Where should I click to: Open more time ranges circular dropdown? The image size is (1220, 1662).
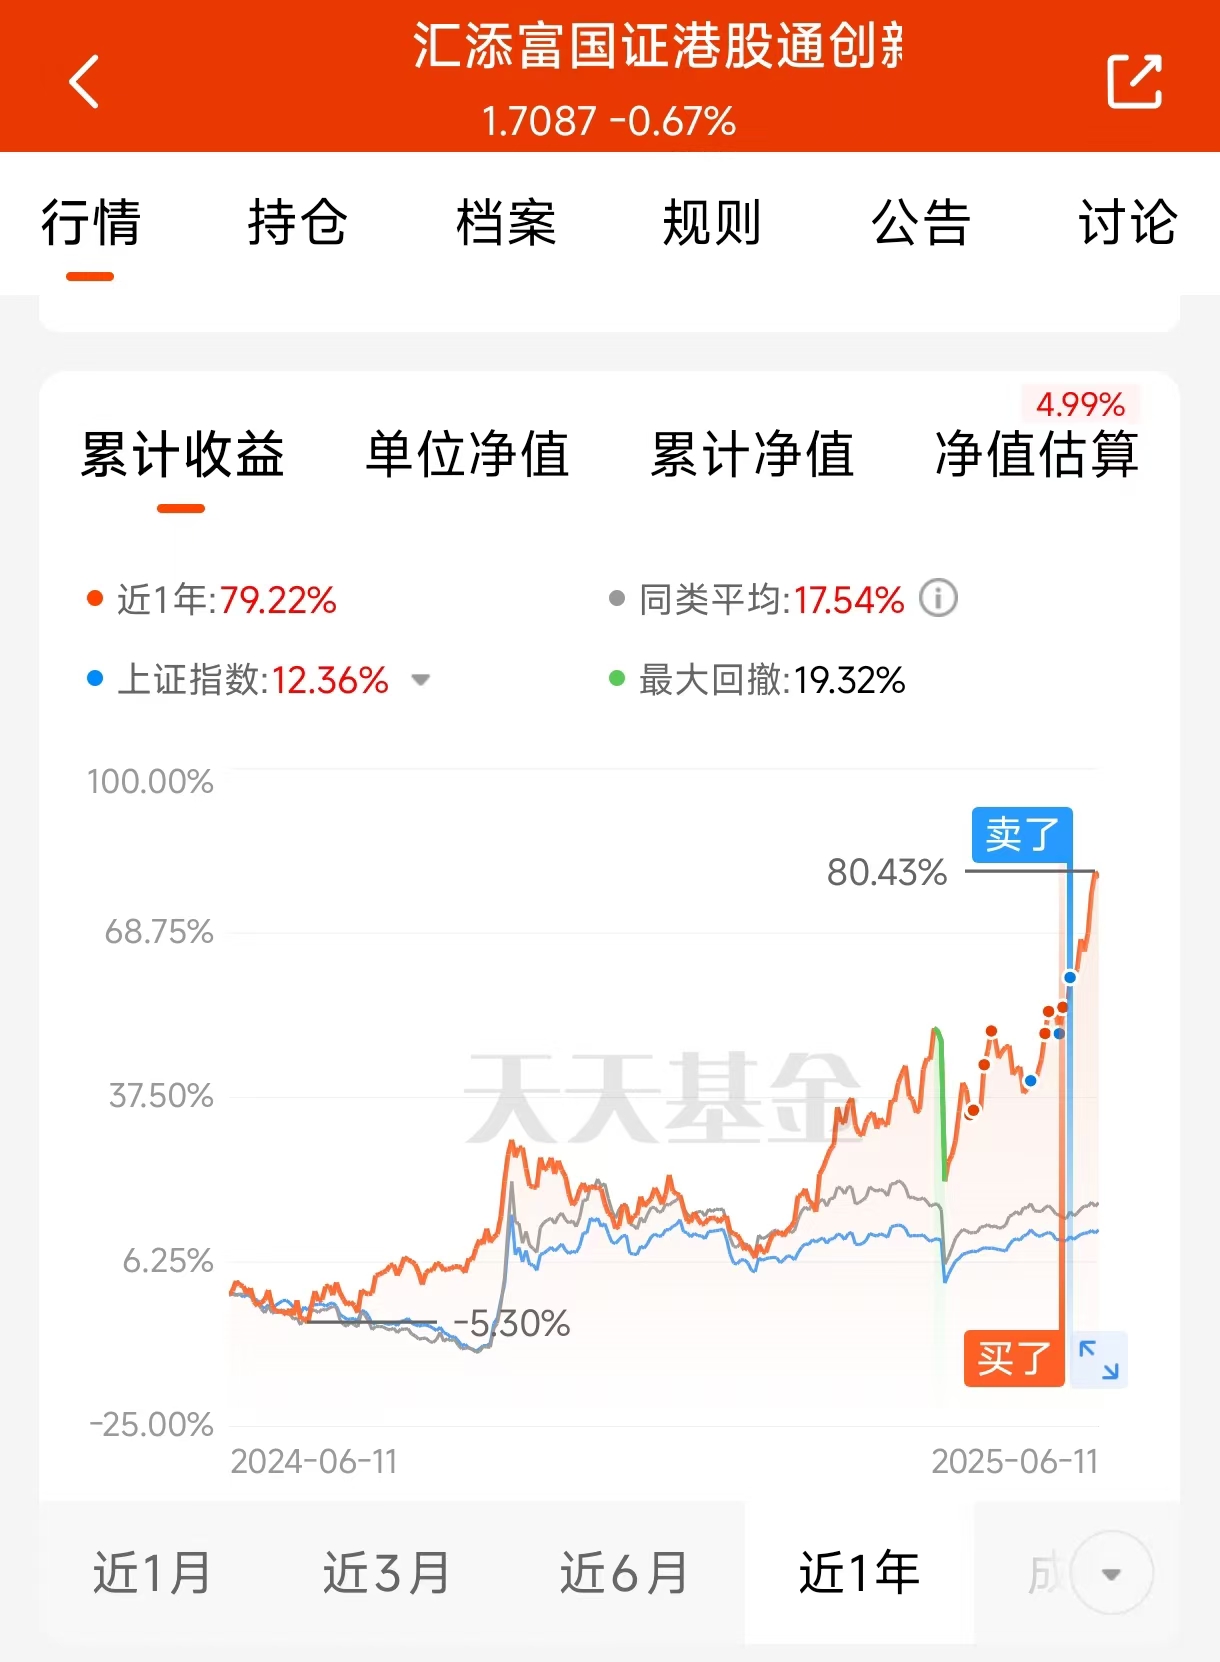[1111, 1573]
